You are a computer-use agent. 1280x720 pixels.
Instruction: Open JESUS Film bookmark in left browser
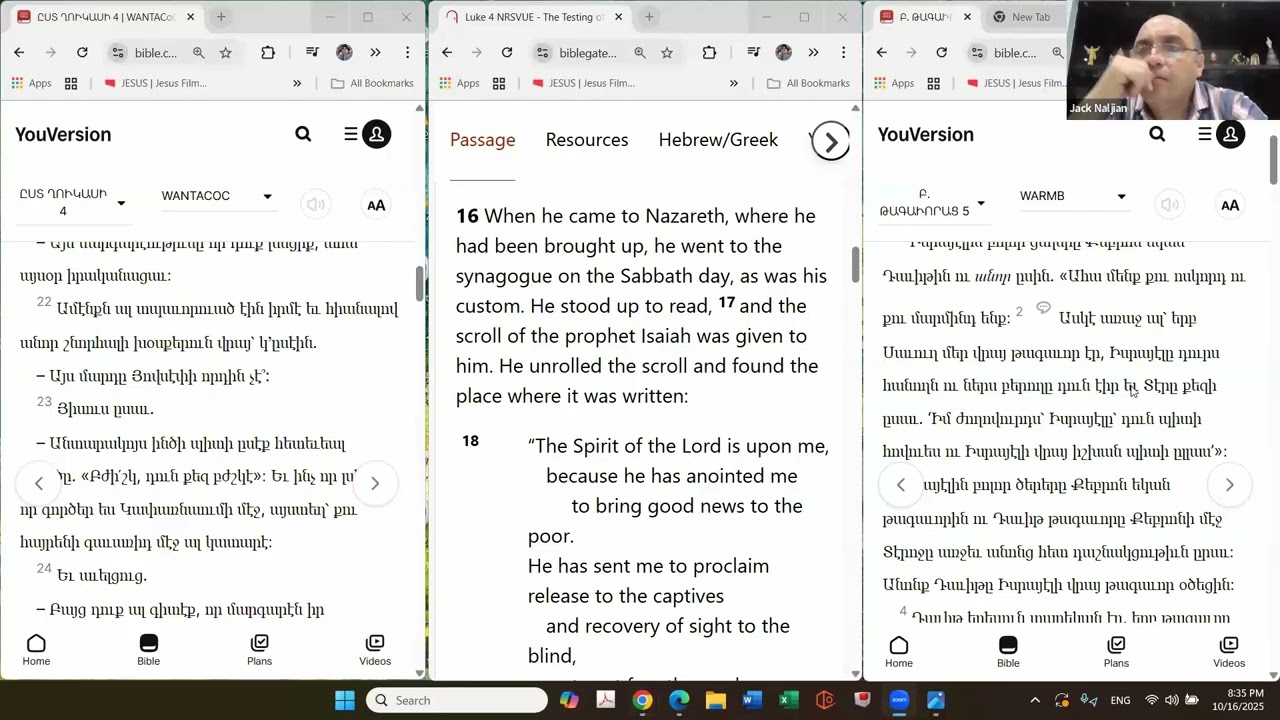(x=155, y=83)
